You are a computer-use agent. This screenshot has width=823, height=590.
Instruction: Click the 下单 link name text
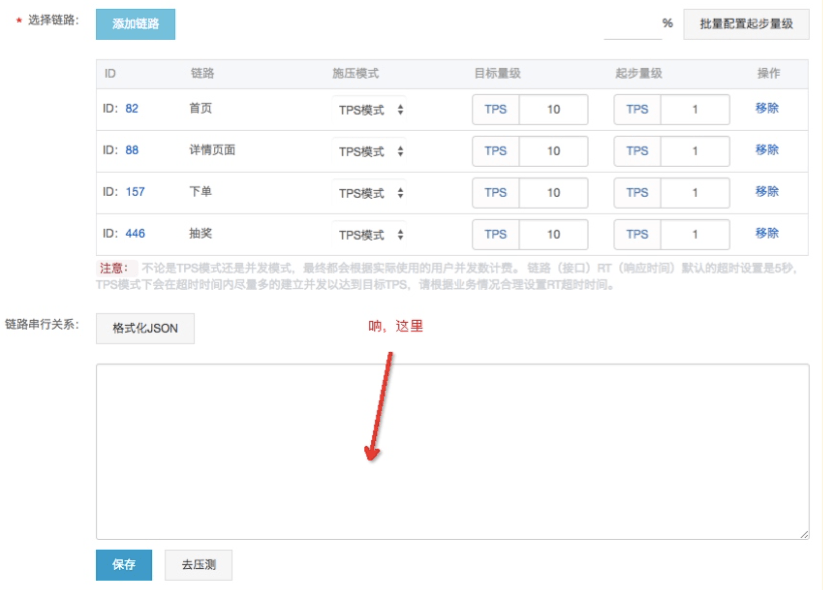(x=201, y=191)
